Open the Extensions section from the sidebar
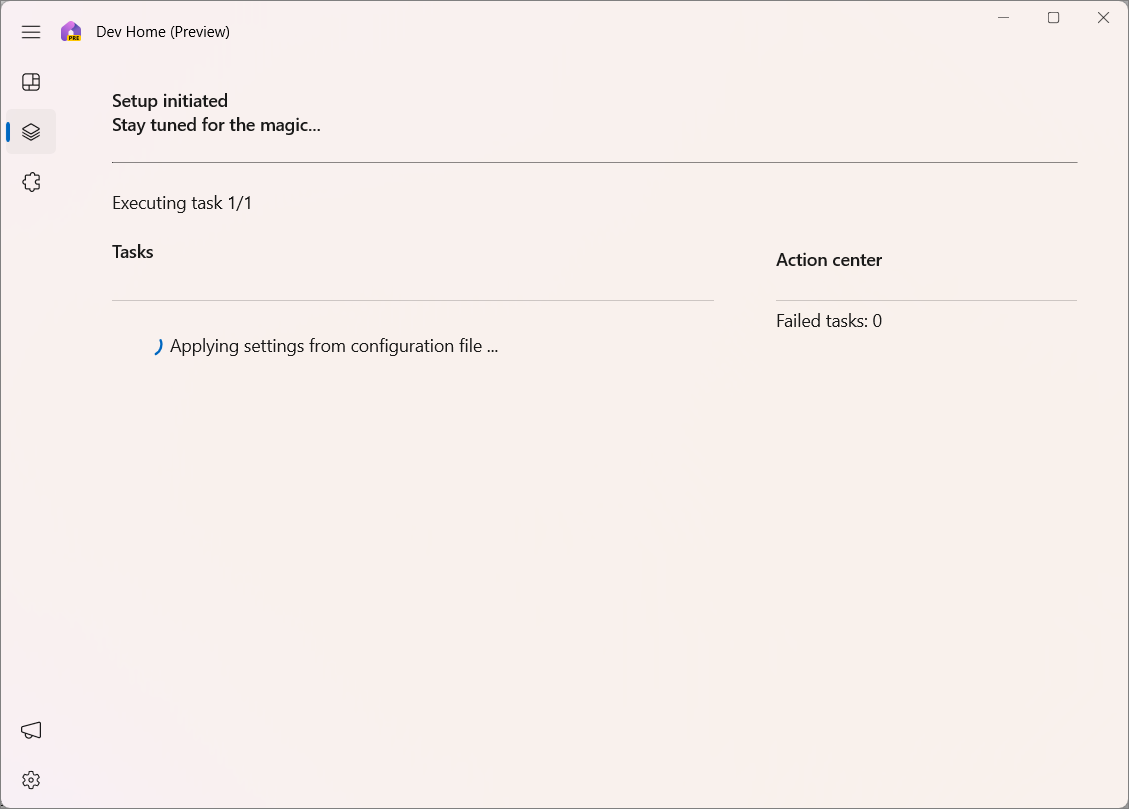The image size is (1129, 809). (31, 181)
